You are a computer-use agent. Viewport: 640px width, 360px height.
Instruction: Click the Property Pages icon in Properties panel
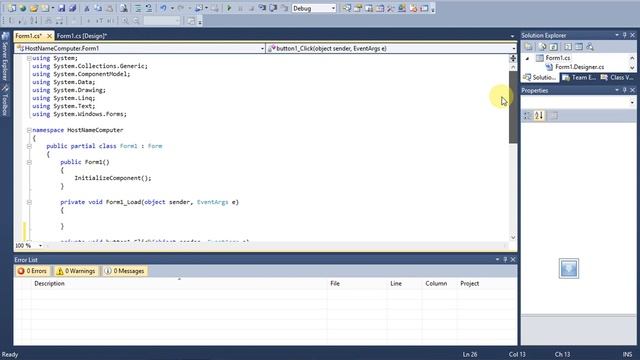pyautogui.click(x=553, y=116)
